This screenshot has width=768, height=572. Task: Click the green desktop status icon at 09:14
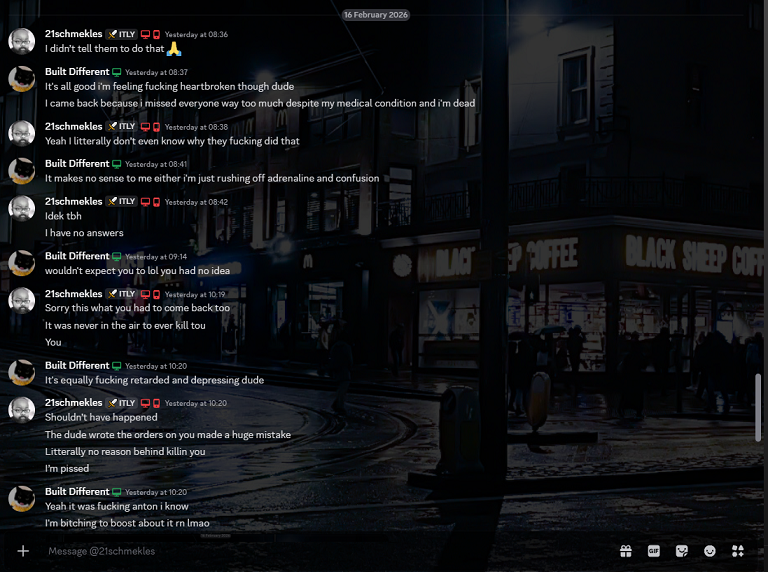point(117,256)
